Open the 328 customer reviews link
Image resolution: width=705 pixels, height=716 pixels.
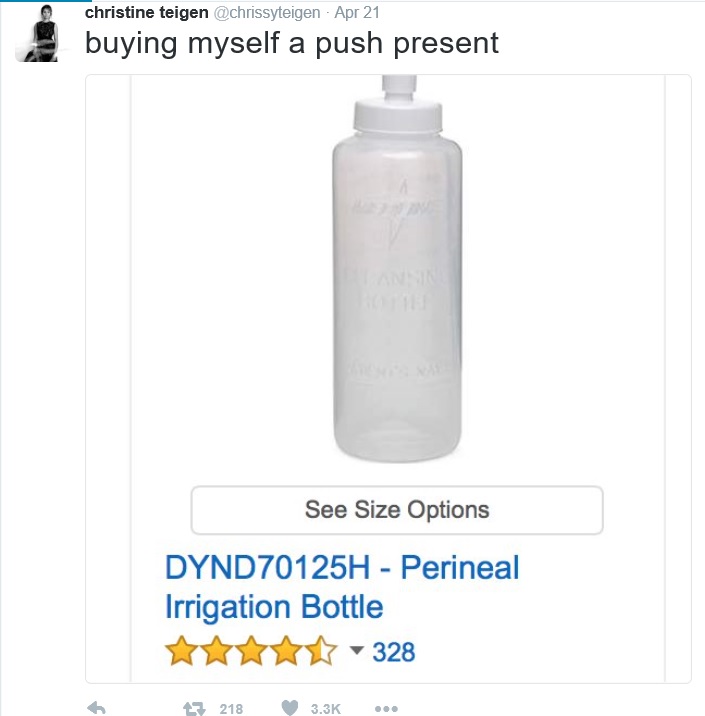393,652
